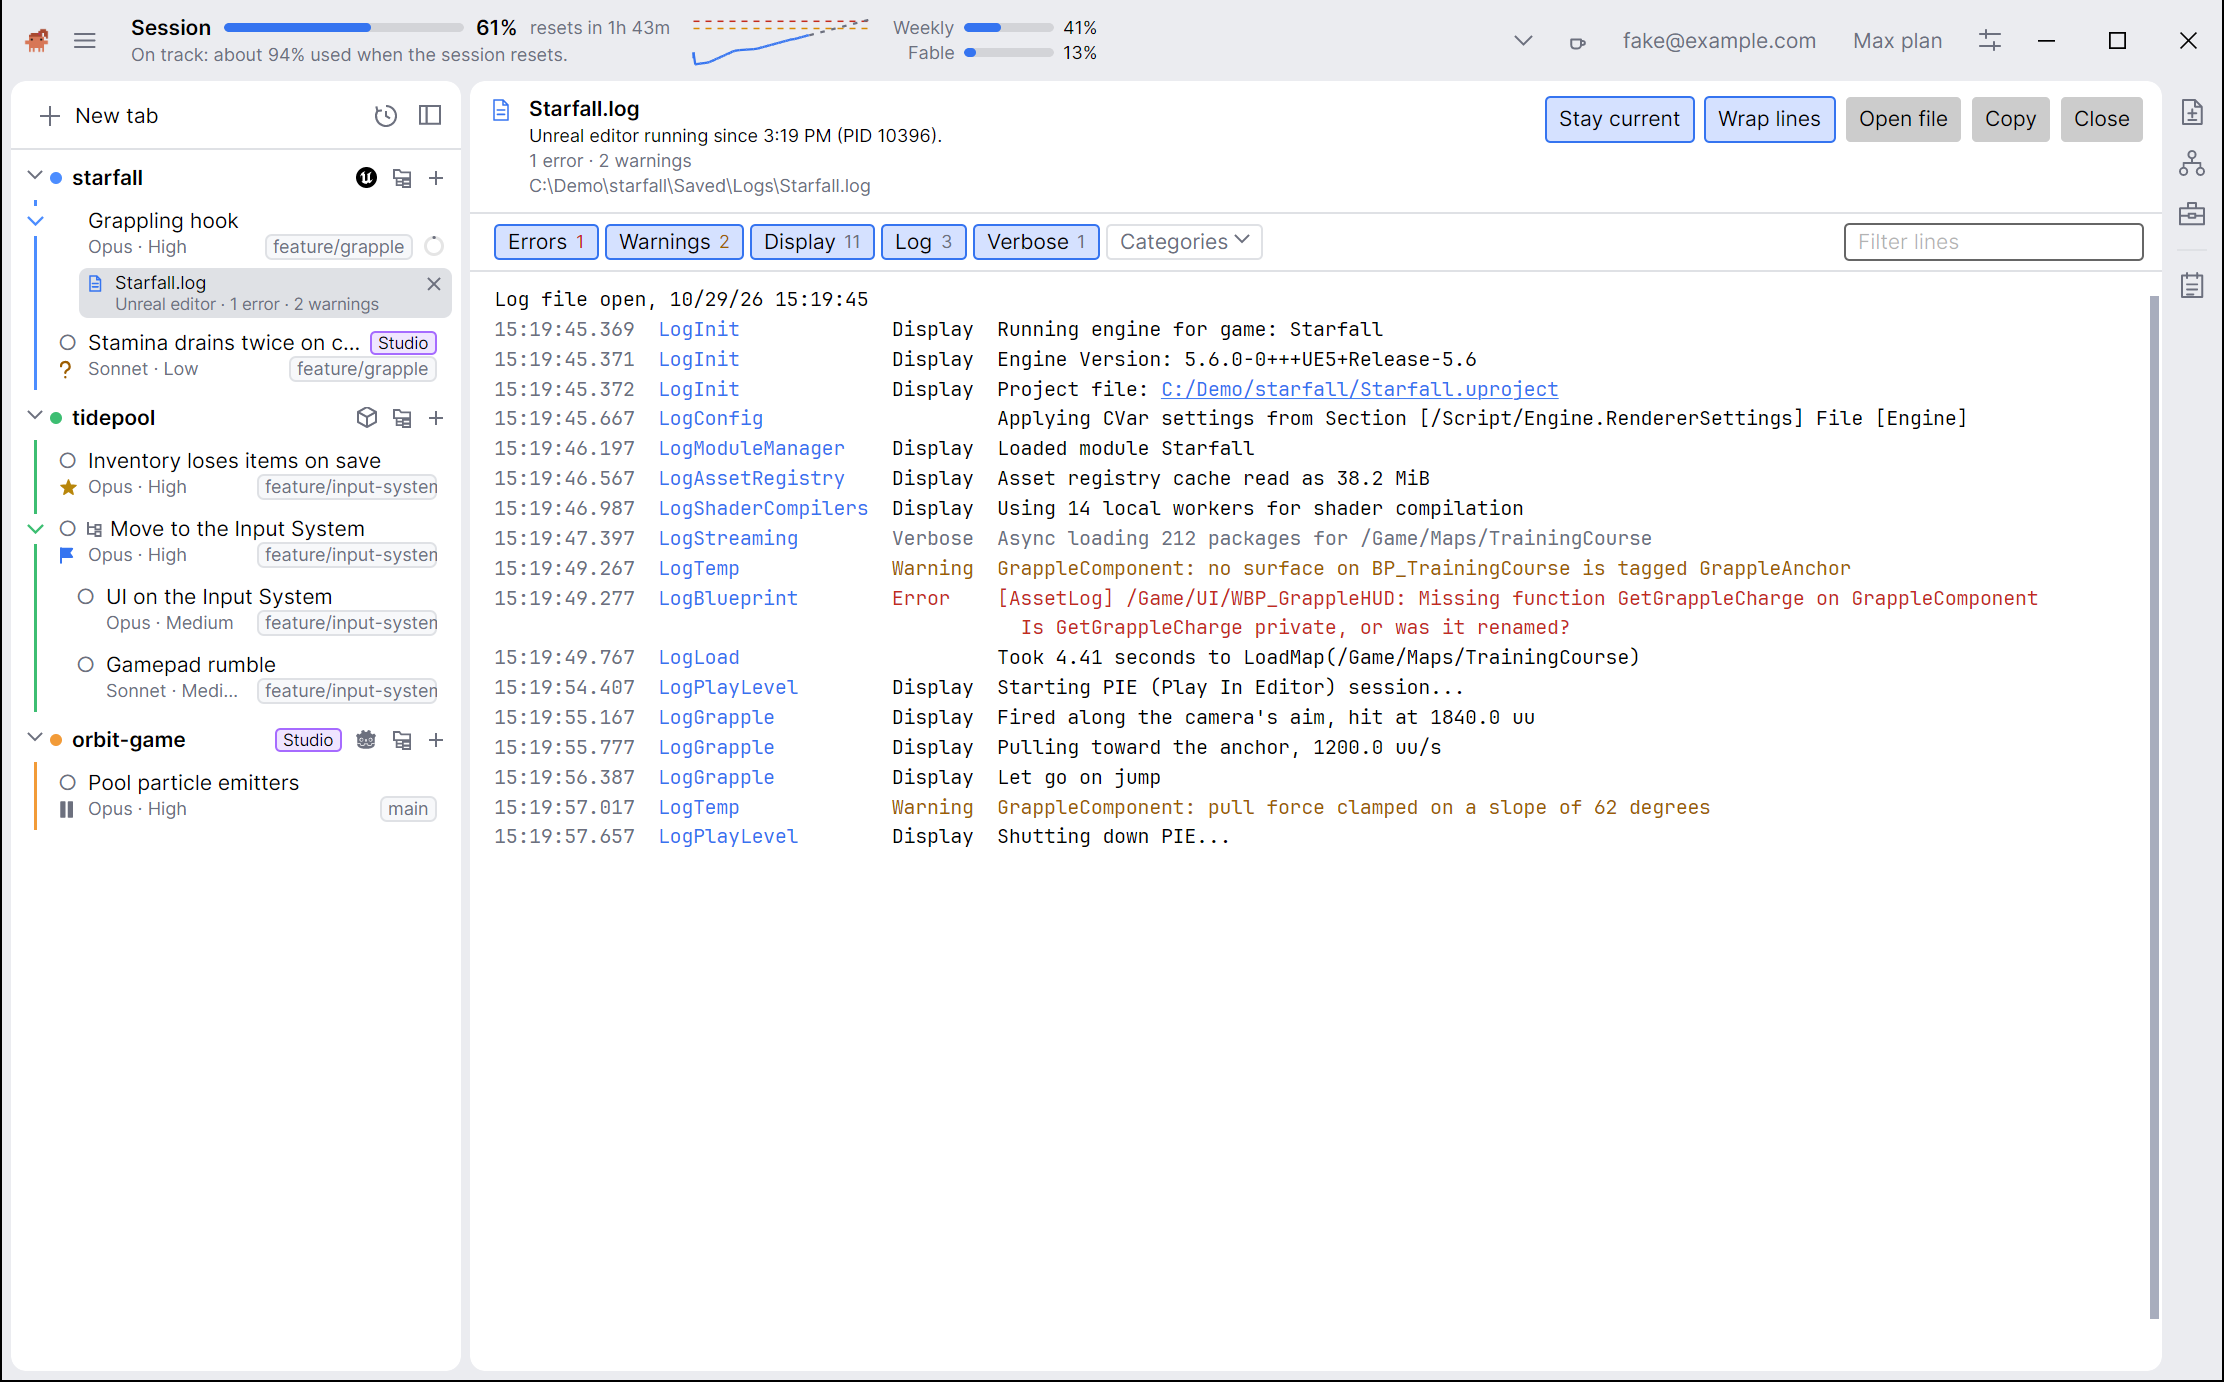Open the Starfall.uproject path link
Screen dimensions: 2224x1382
pos(1359,389)
